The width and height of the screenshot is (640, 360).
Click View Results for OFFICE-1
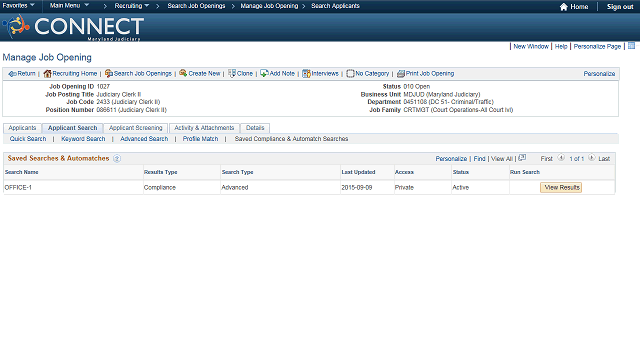pos(561,187)
